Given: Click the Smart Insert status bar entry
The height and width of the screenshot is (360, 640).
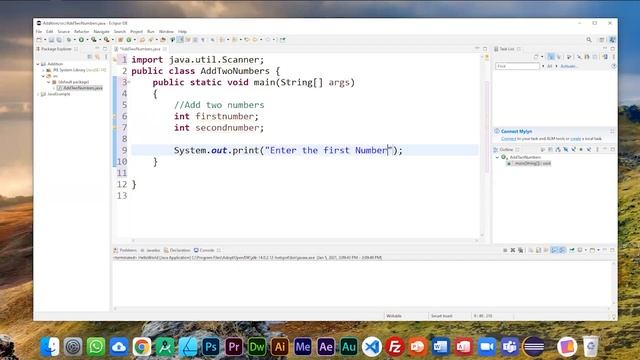Looking at the screenshot, I should pyautogui.click(x=442, y=316).
